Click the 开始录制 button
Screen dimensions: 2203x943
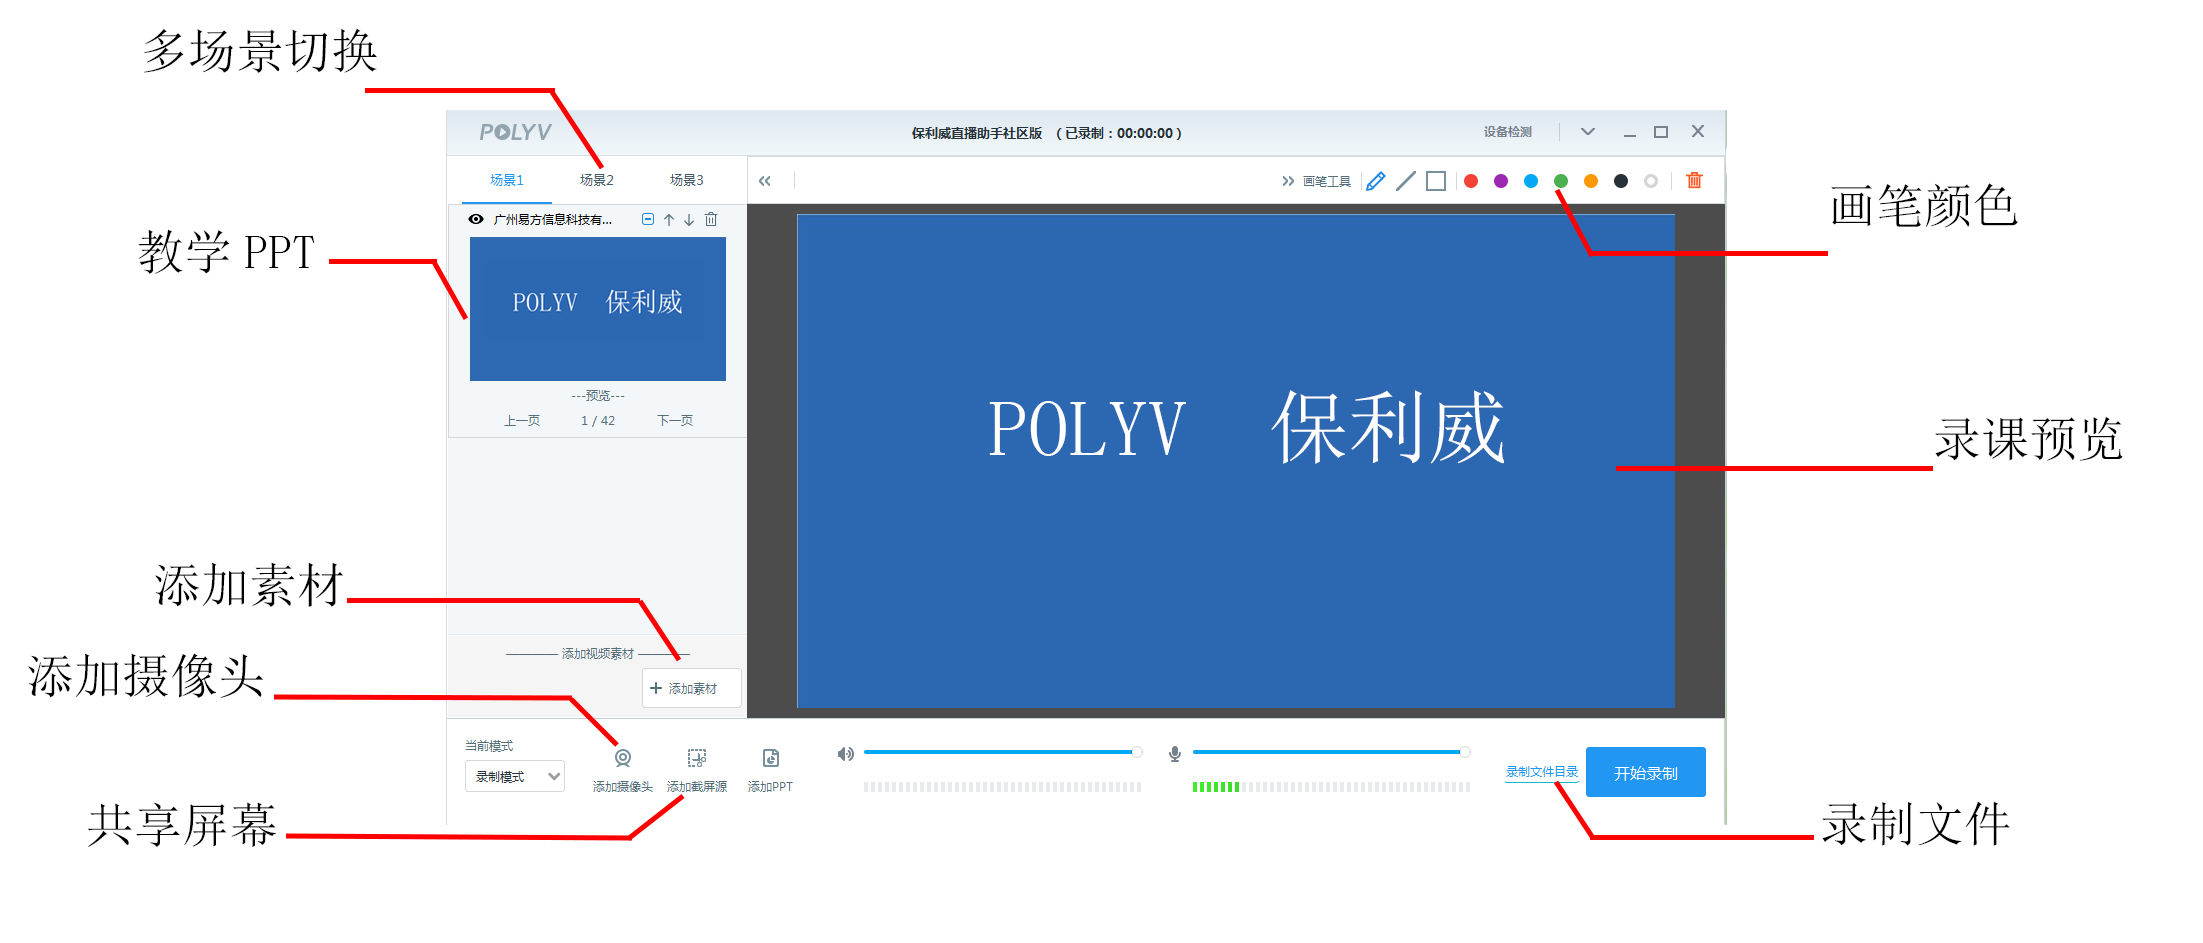click(1645, 773)
